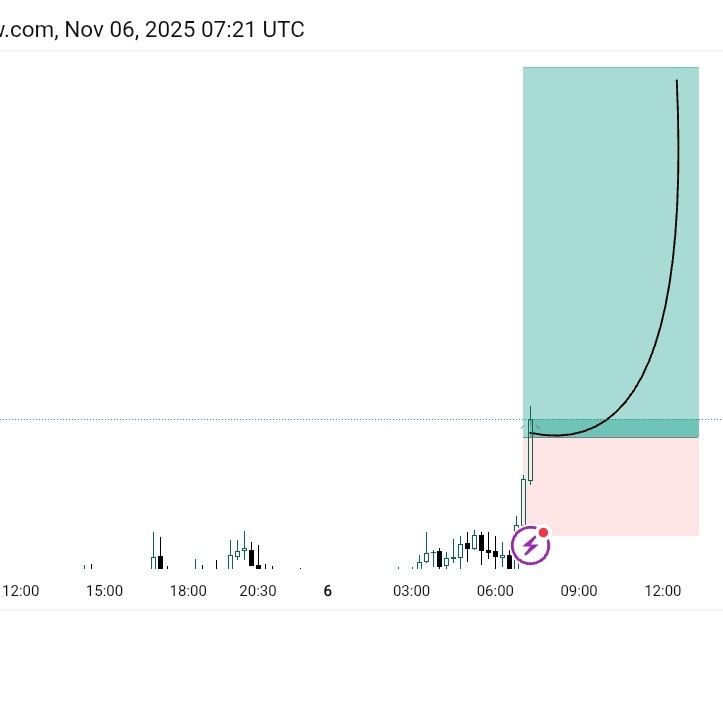Click the 18:00 time axis label
Screen dimensions: 723x723
click(188, 591)
